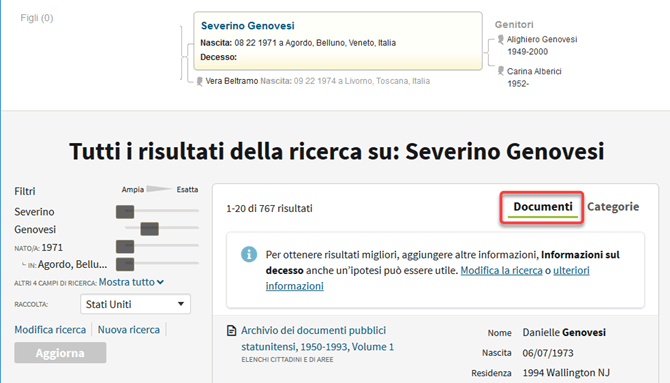Click the blue info icon
Screen dimensions: 670x383
pos(249,254)
